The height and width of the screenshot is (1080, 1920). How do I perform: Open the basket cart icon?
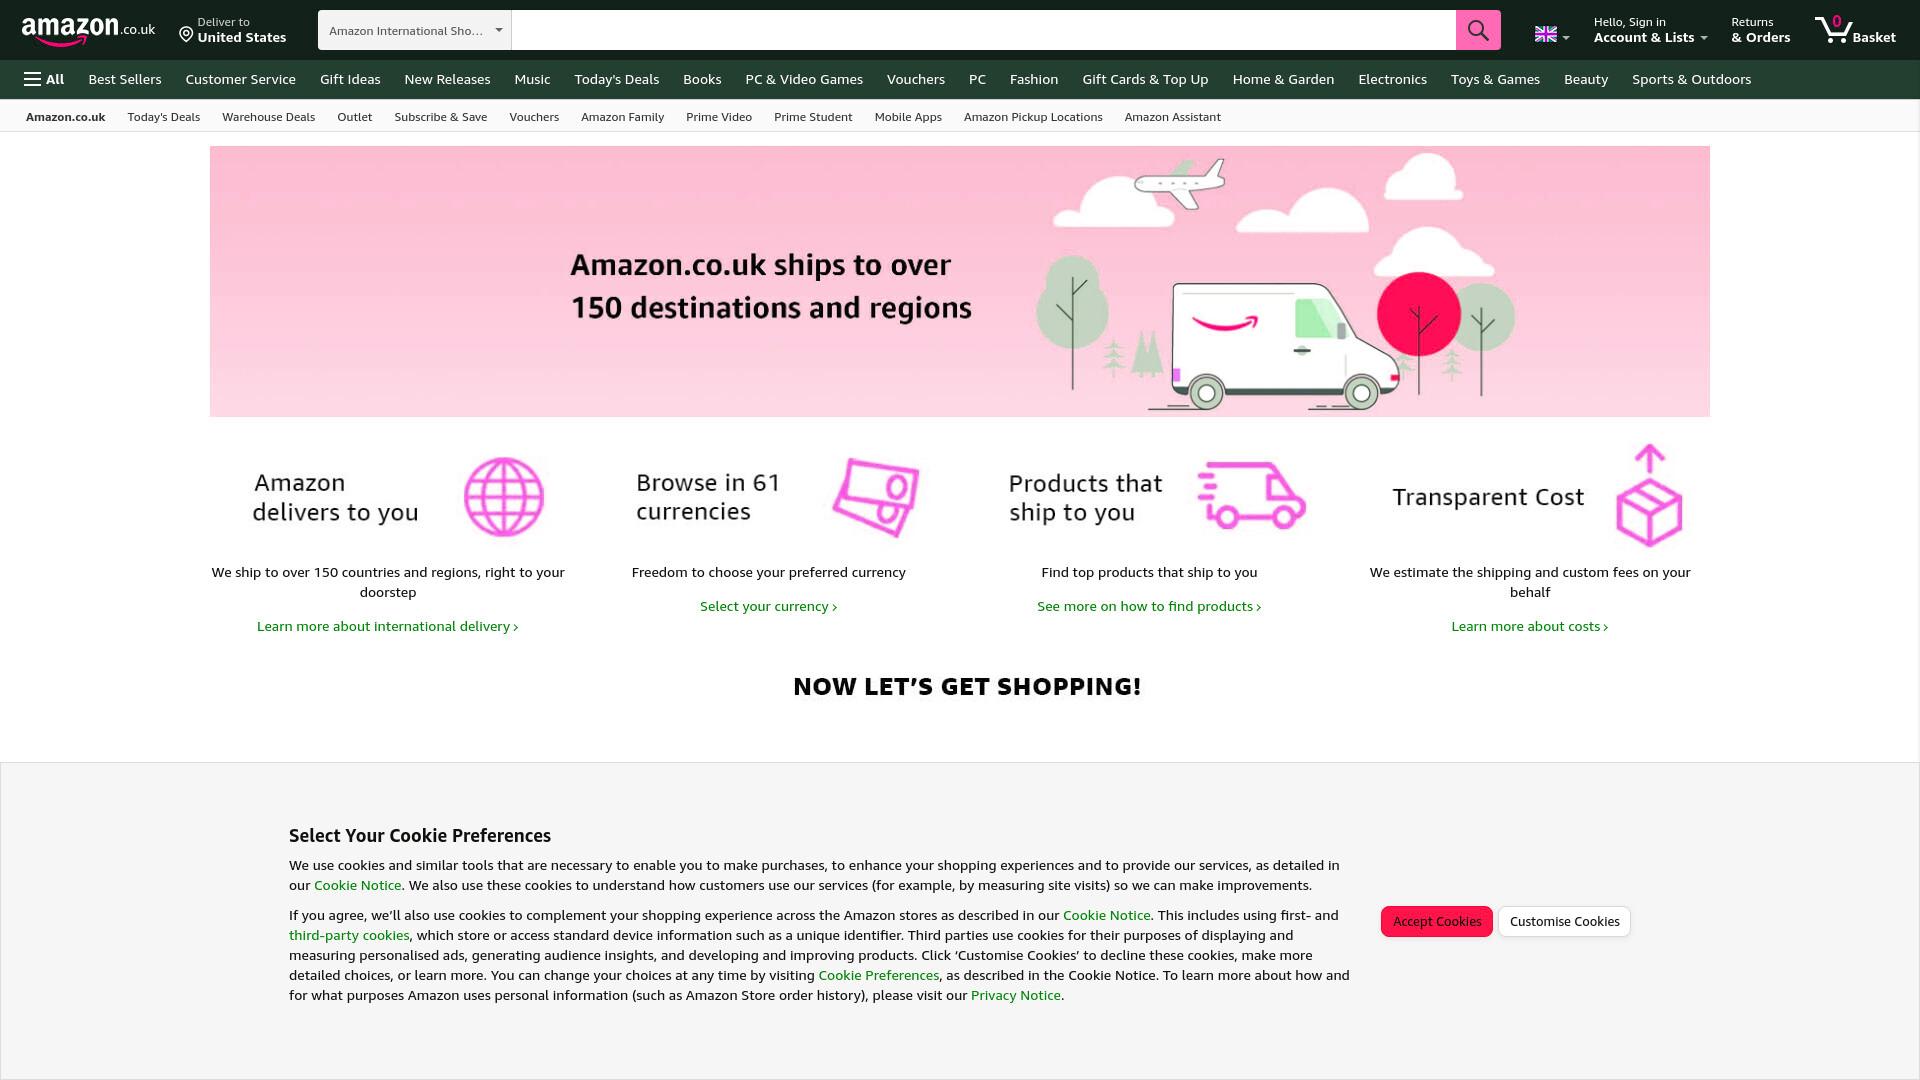(x=1855, y=30)
